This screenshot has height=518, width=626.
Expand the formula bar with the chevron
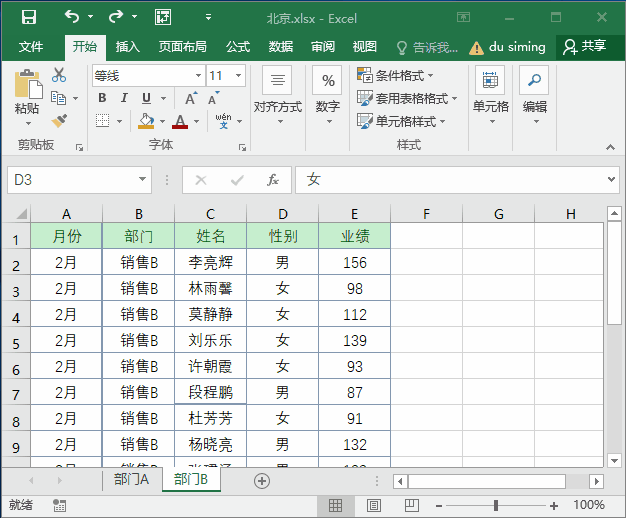click(x=611, y=179)
